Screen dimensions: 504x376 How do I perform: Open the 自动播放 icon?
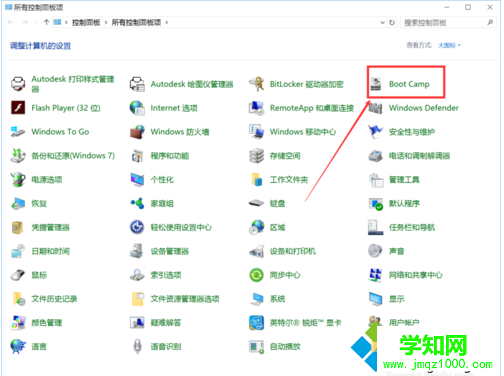256,347
